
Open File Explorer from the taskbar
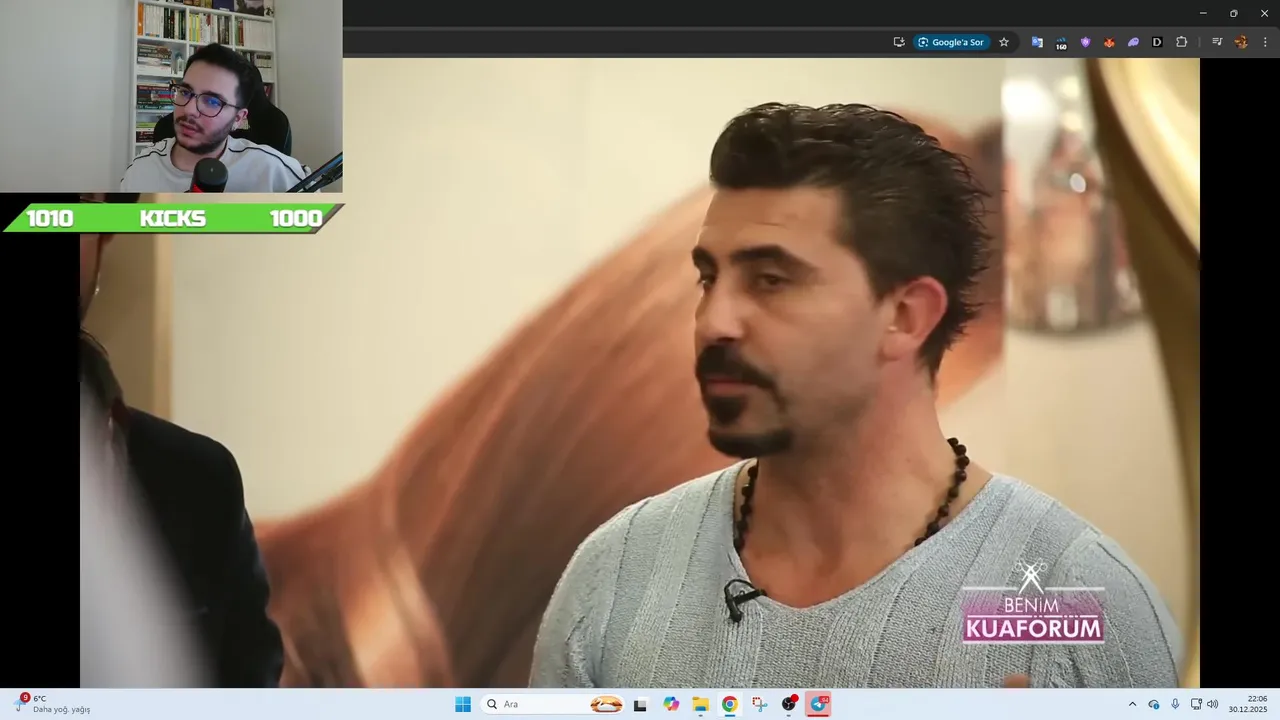(701, 704)
